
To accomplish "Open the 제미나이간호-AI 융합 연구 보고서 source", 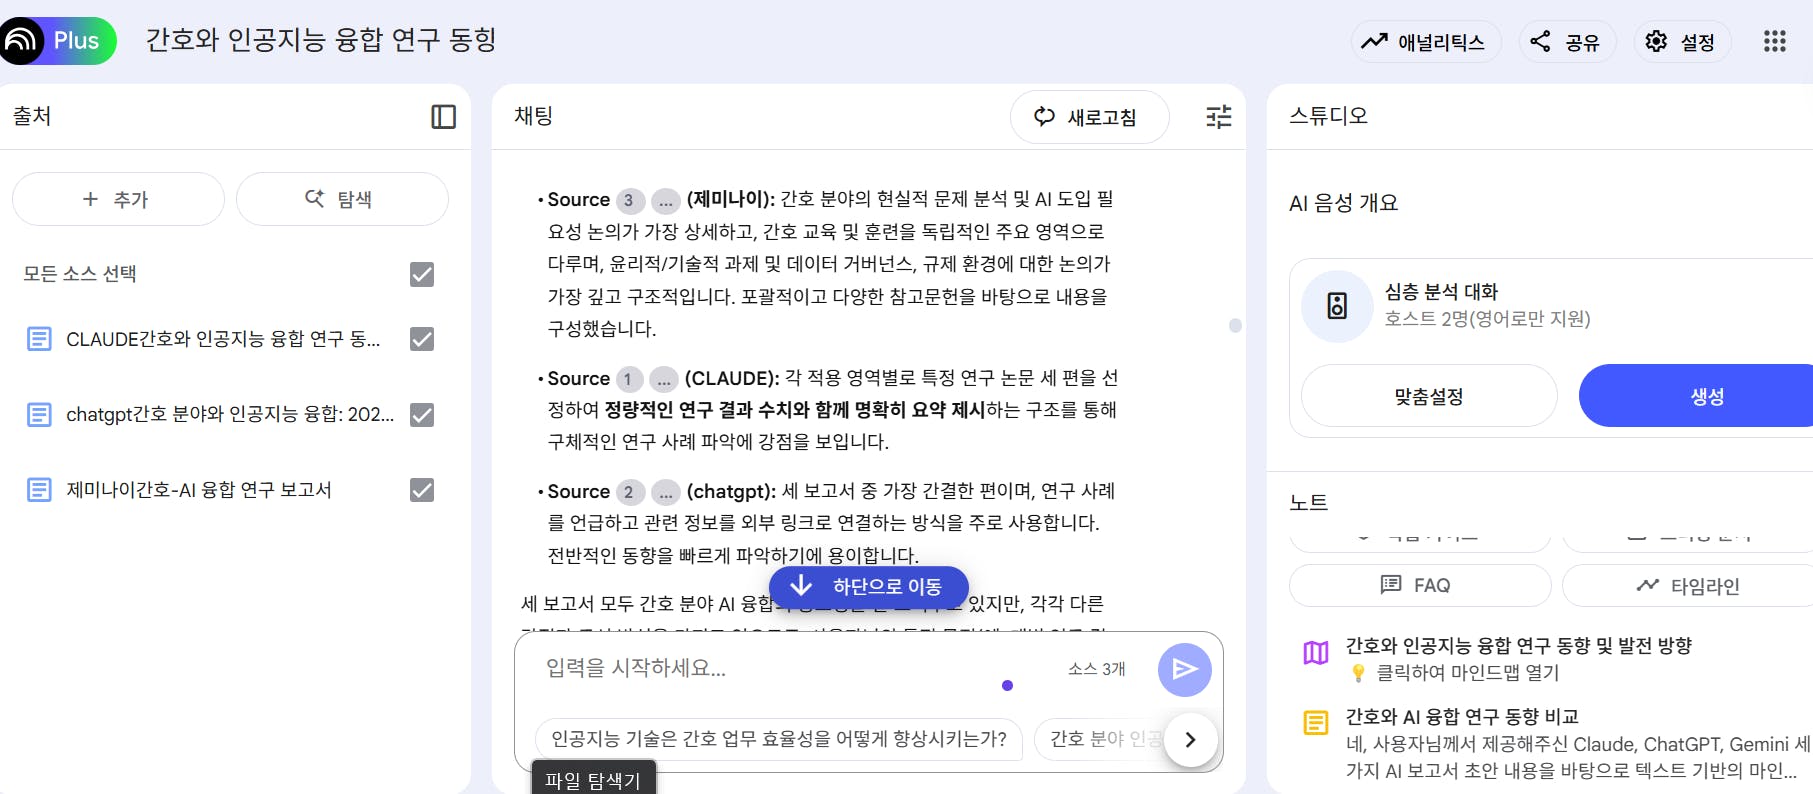I will pos(199,490).
